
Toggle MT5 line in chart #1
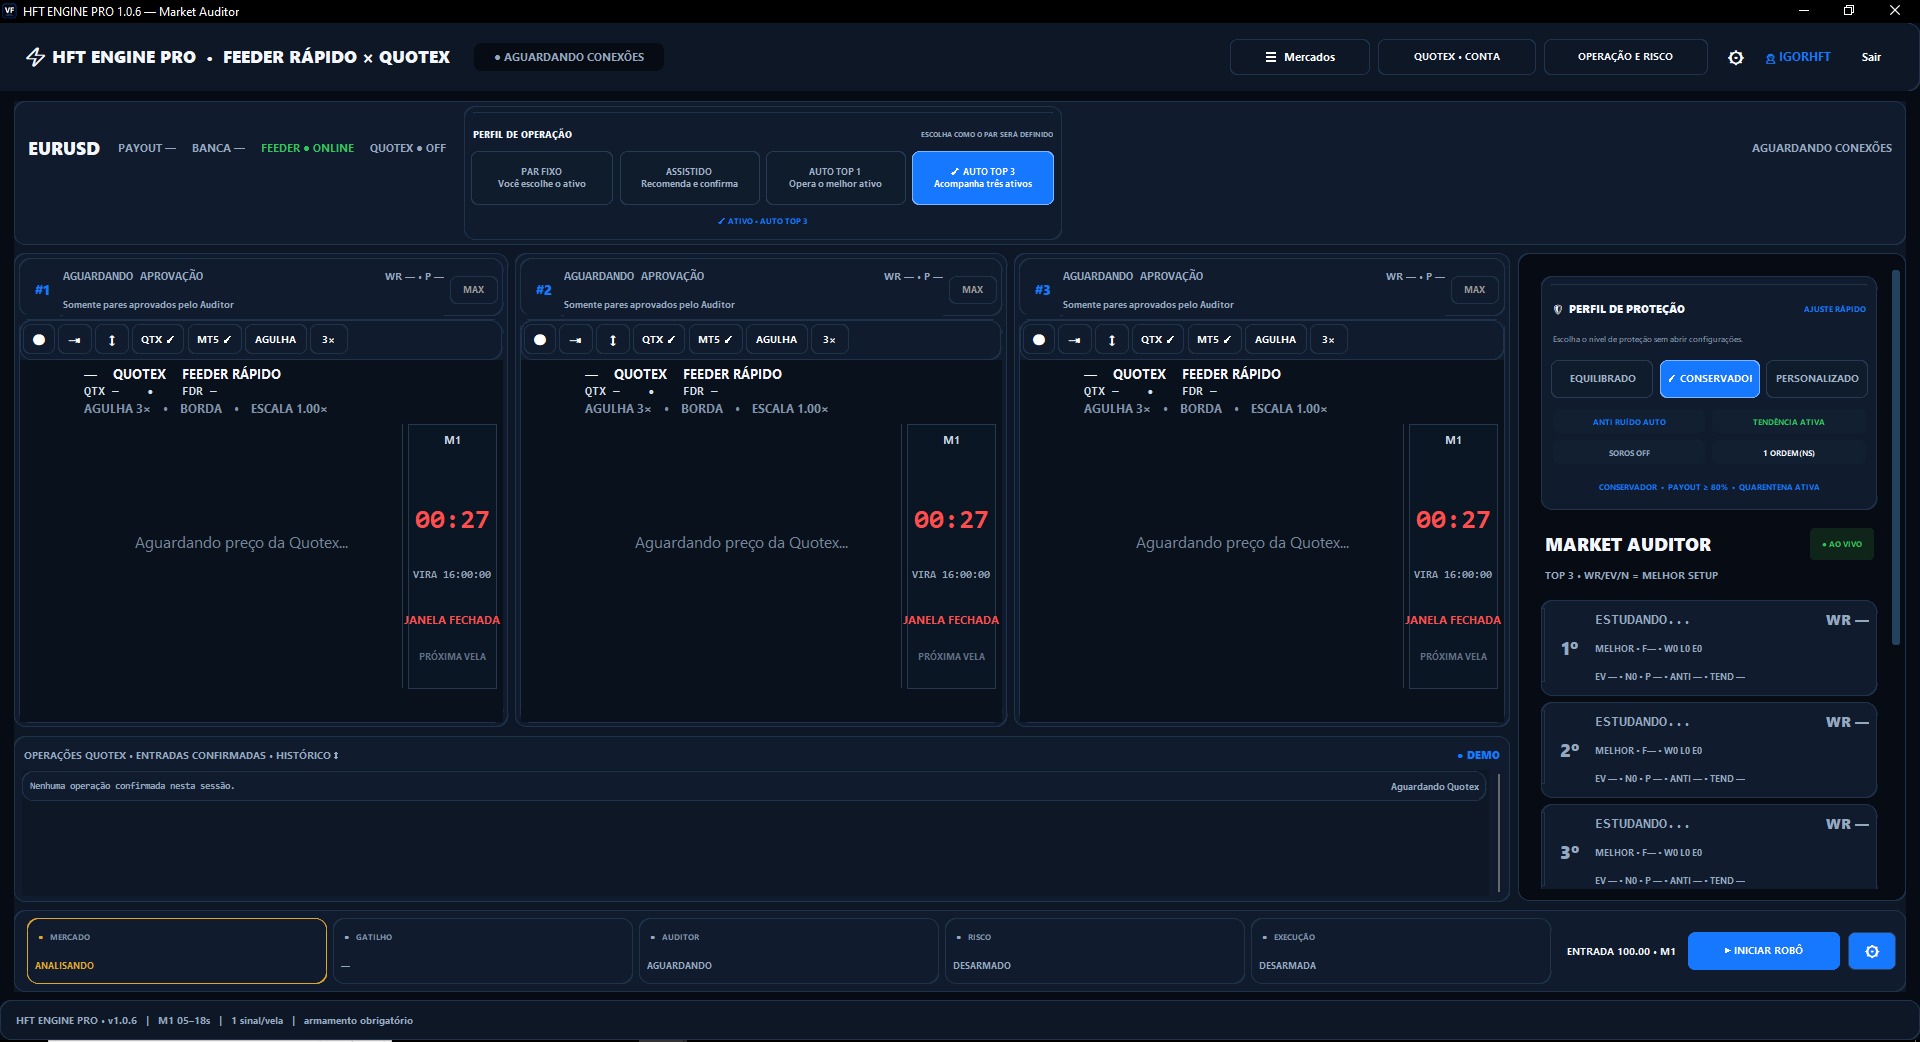point(214,340)
